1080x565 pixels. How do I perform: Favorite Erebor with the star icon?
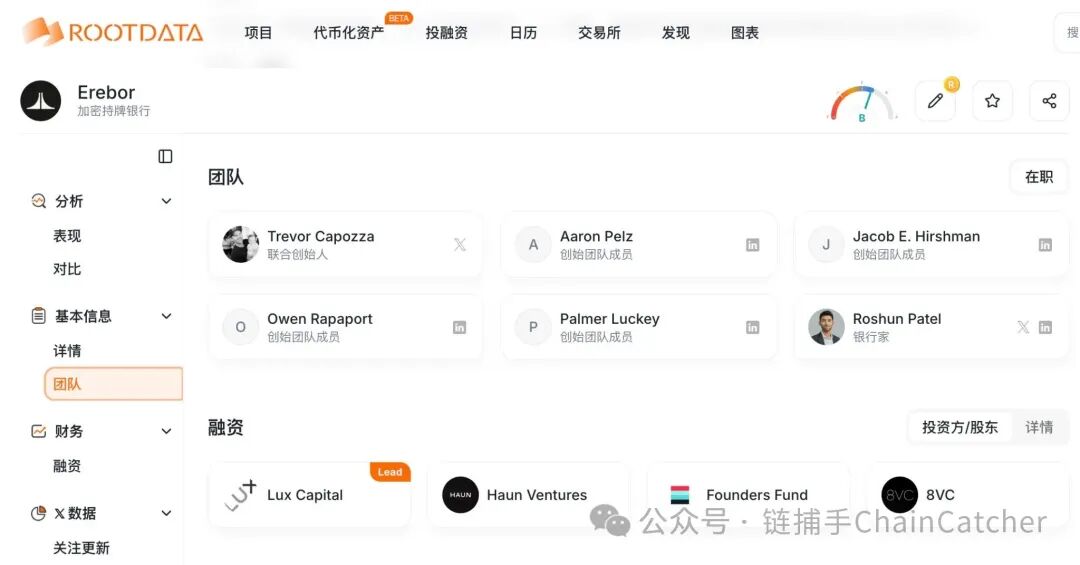992,101
